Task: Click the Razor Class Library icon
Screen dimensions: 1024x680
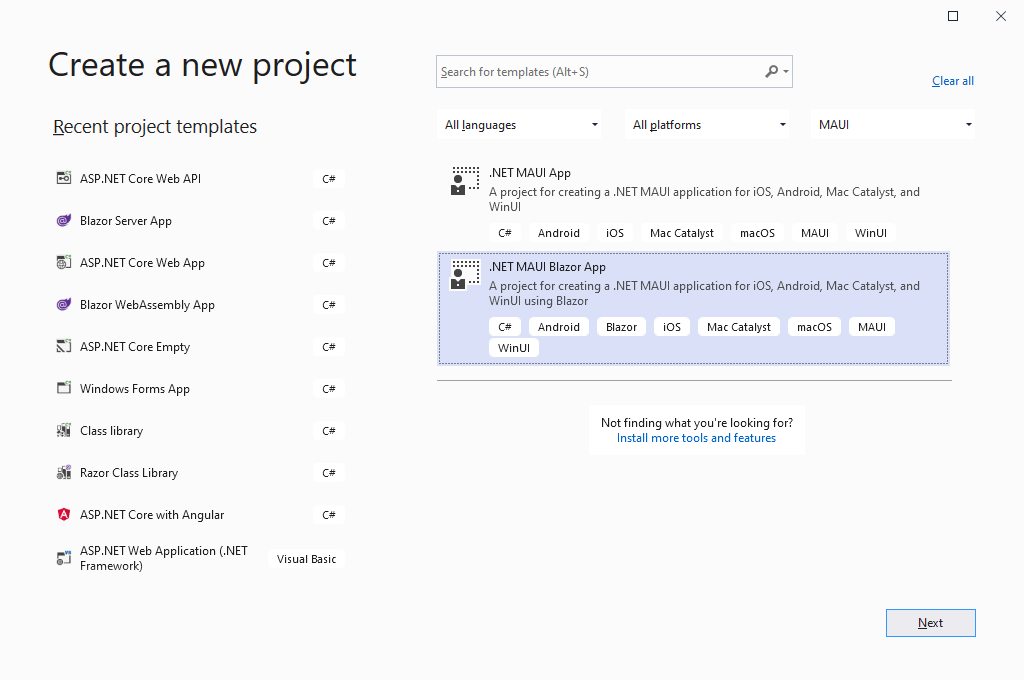Action: [x=63, y=472]
